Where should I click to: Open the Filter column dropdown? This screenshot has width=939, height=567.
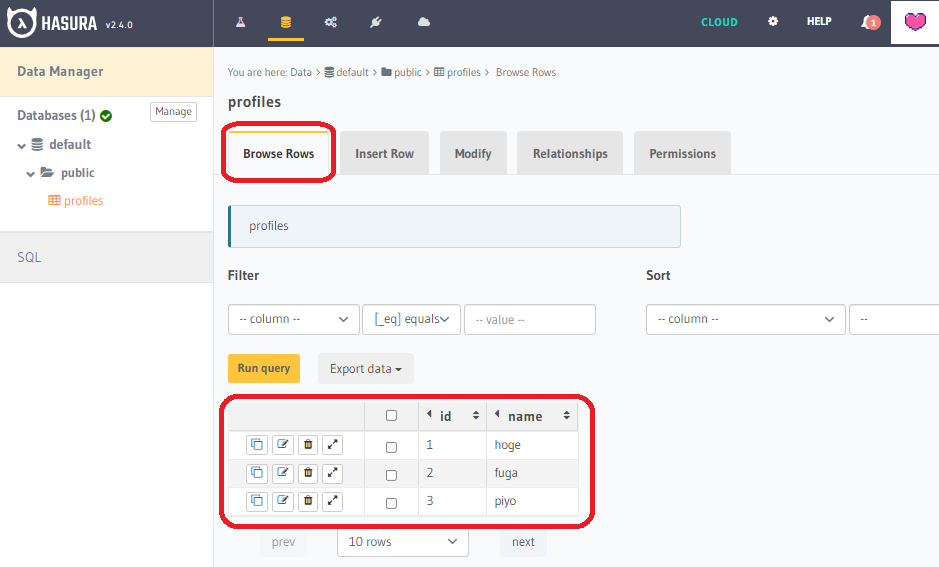click(293, 319)
